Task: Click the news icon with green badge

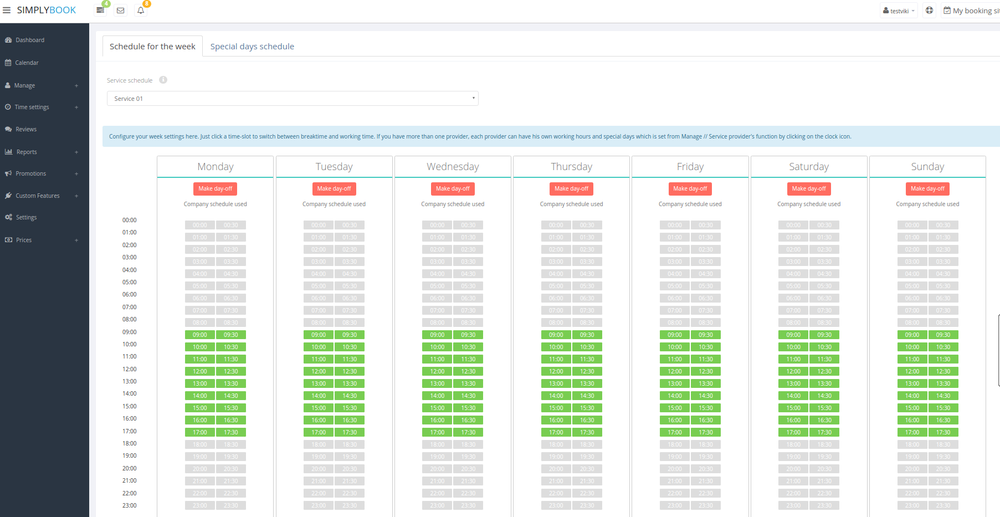Action: click(x=100, y=10)
